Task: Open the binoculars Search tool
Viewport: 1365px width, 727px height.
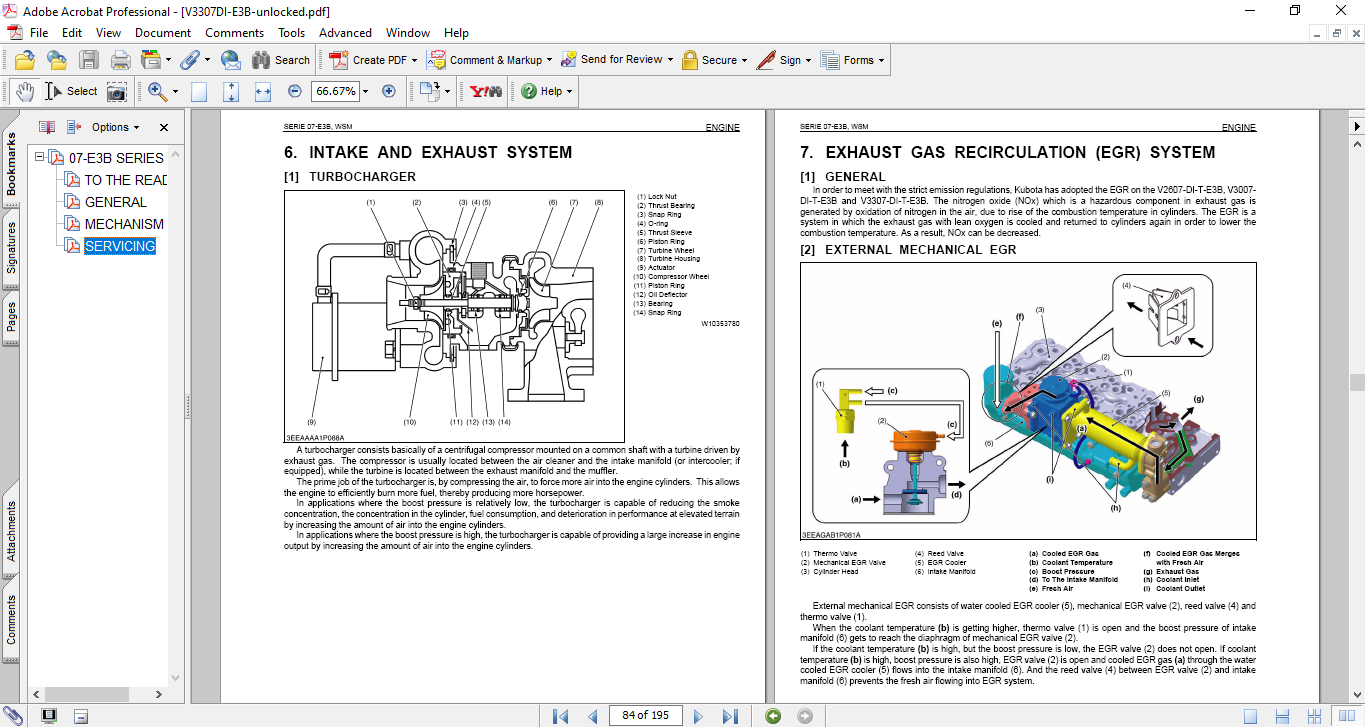Action: (280, 60)
